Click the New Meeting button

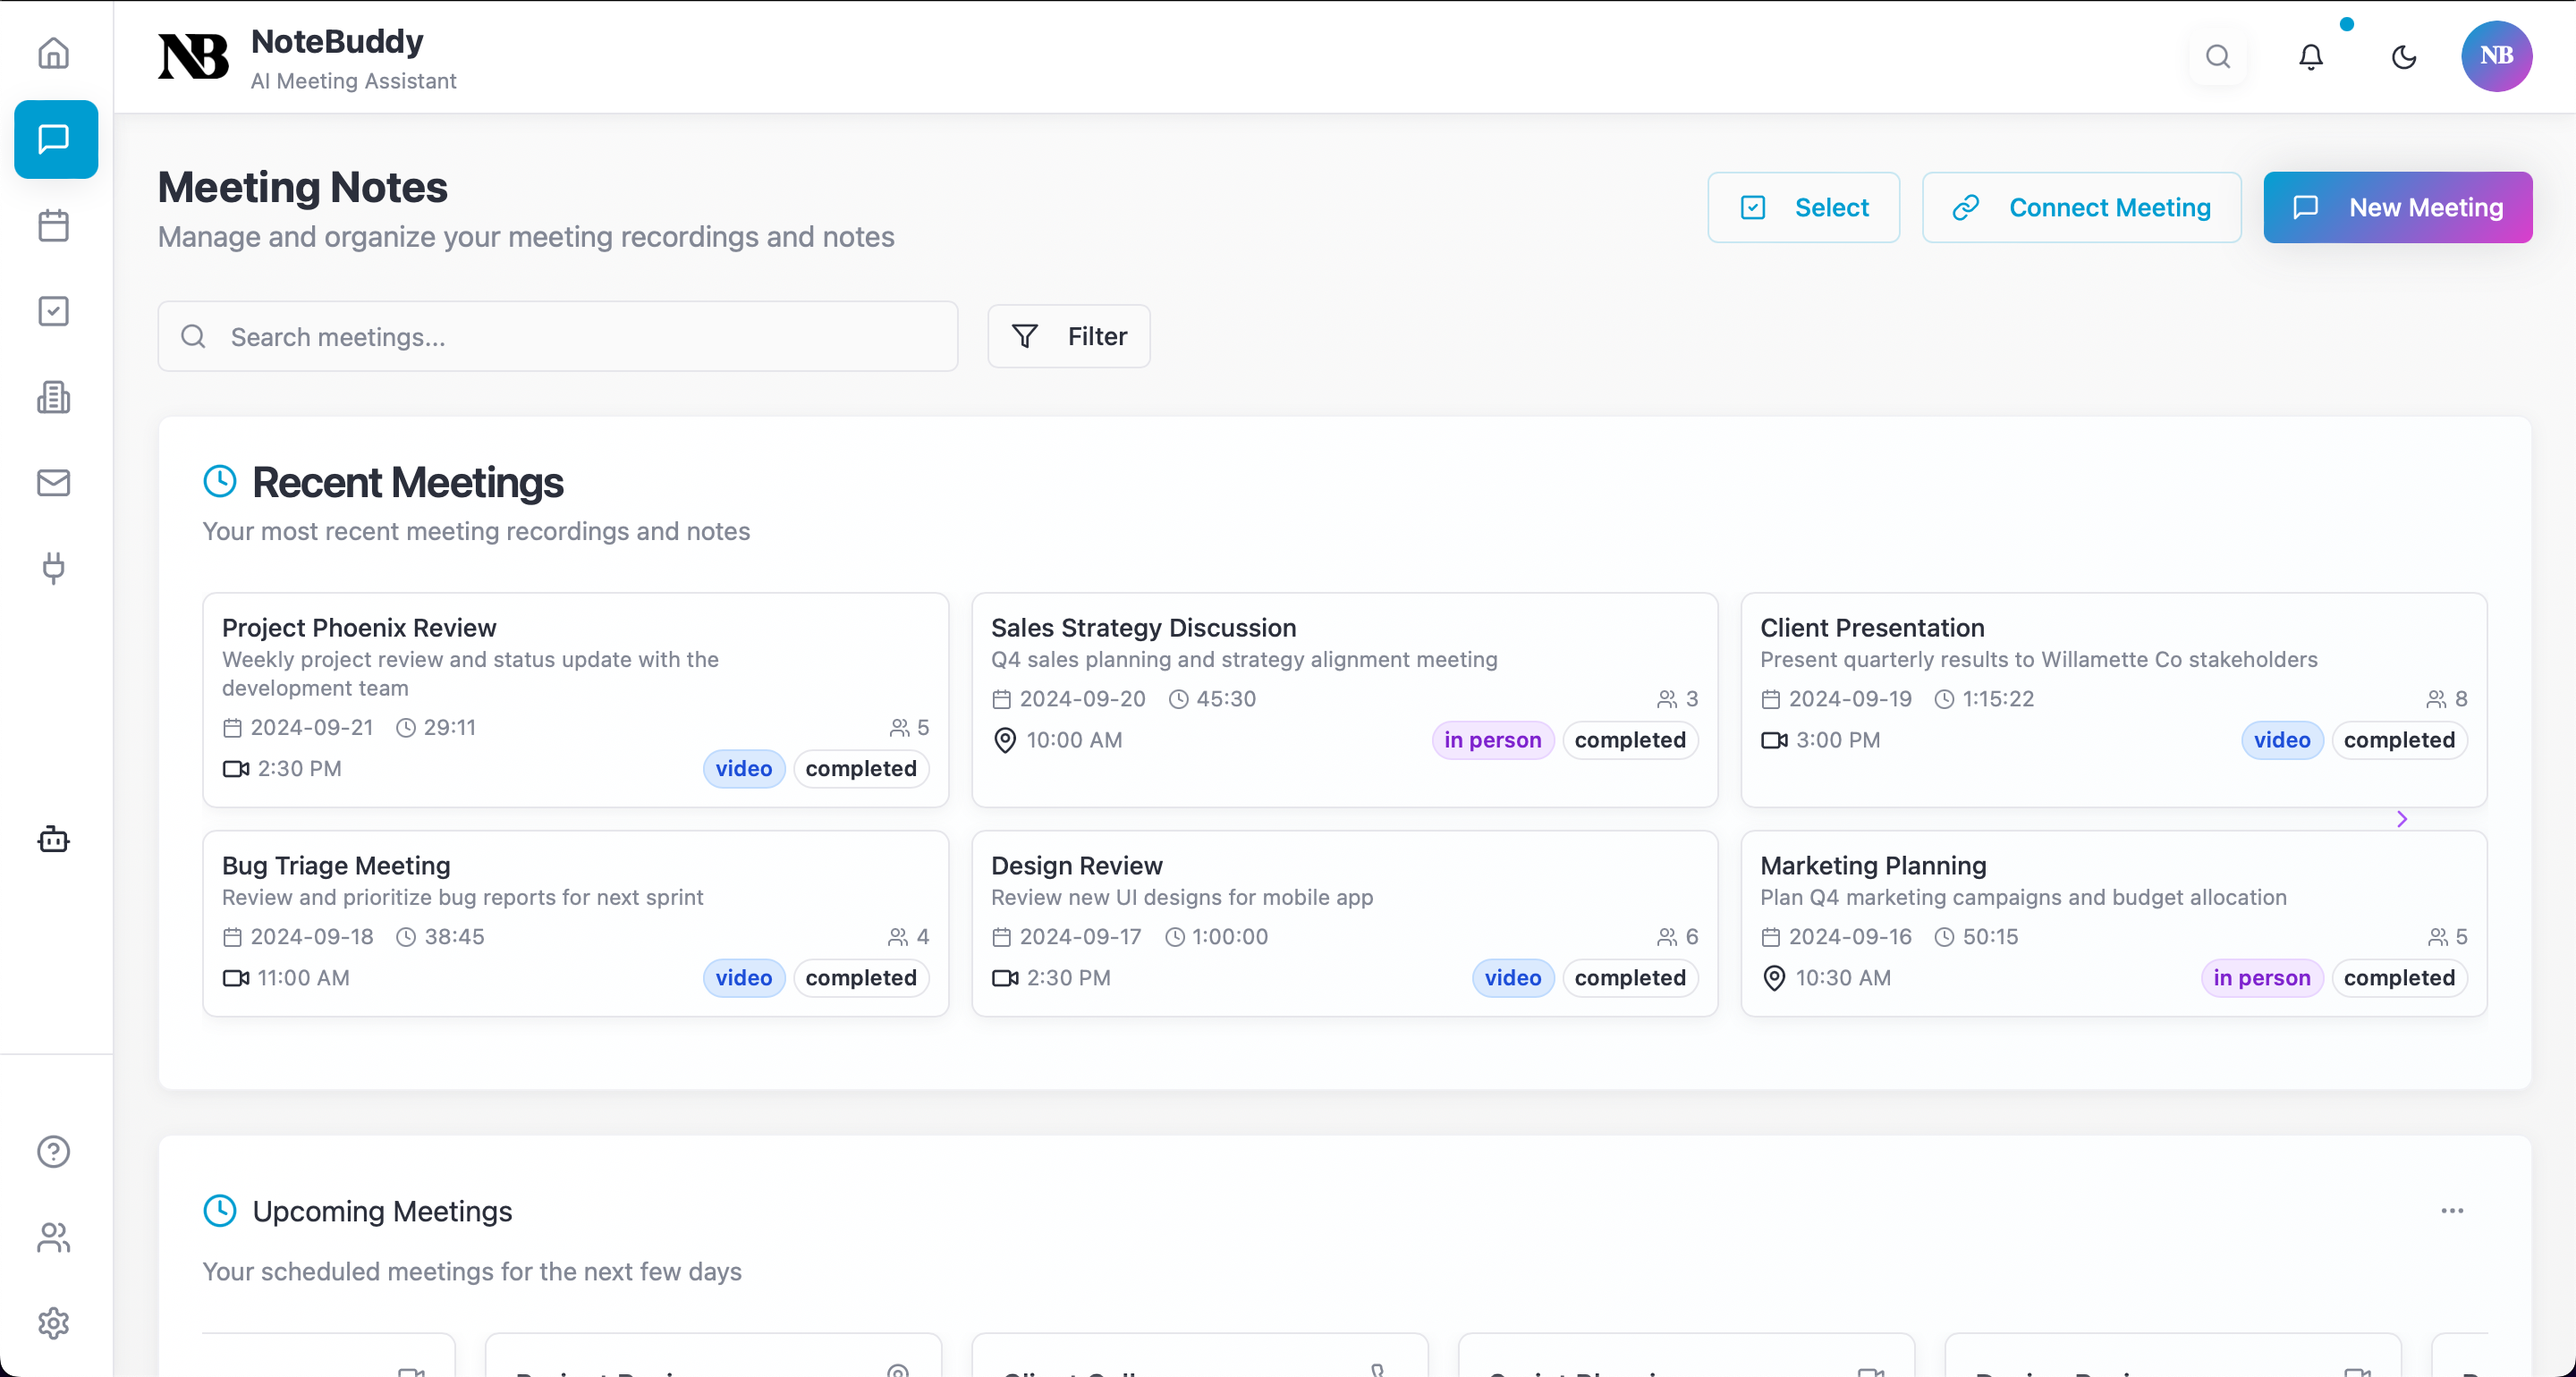click(x=2397, y=207)
